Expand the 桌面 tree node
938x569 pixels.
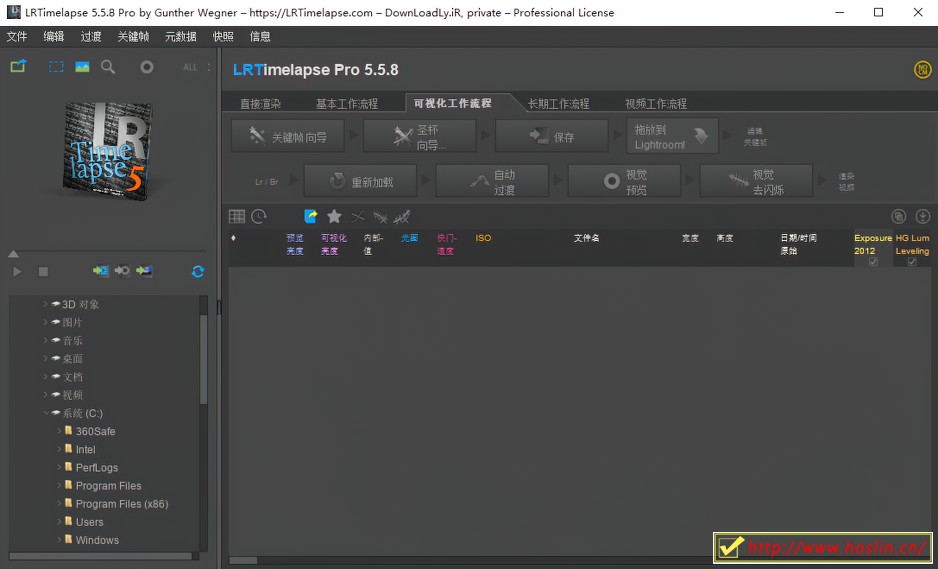(45, 358)
